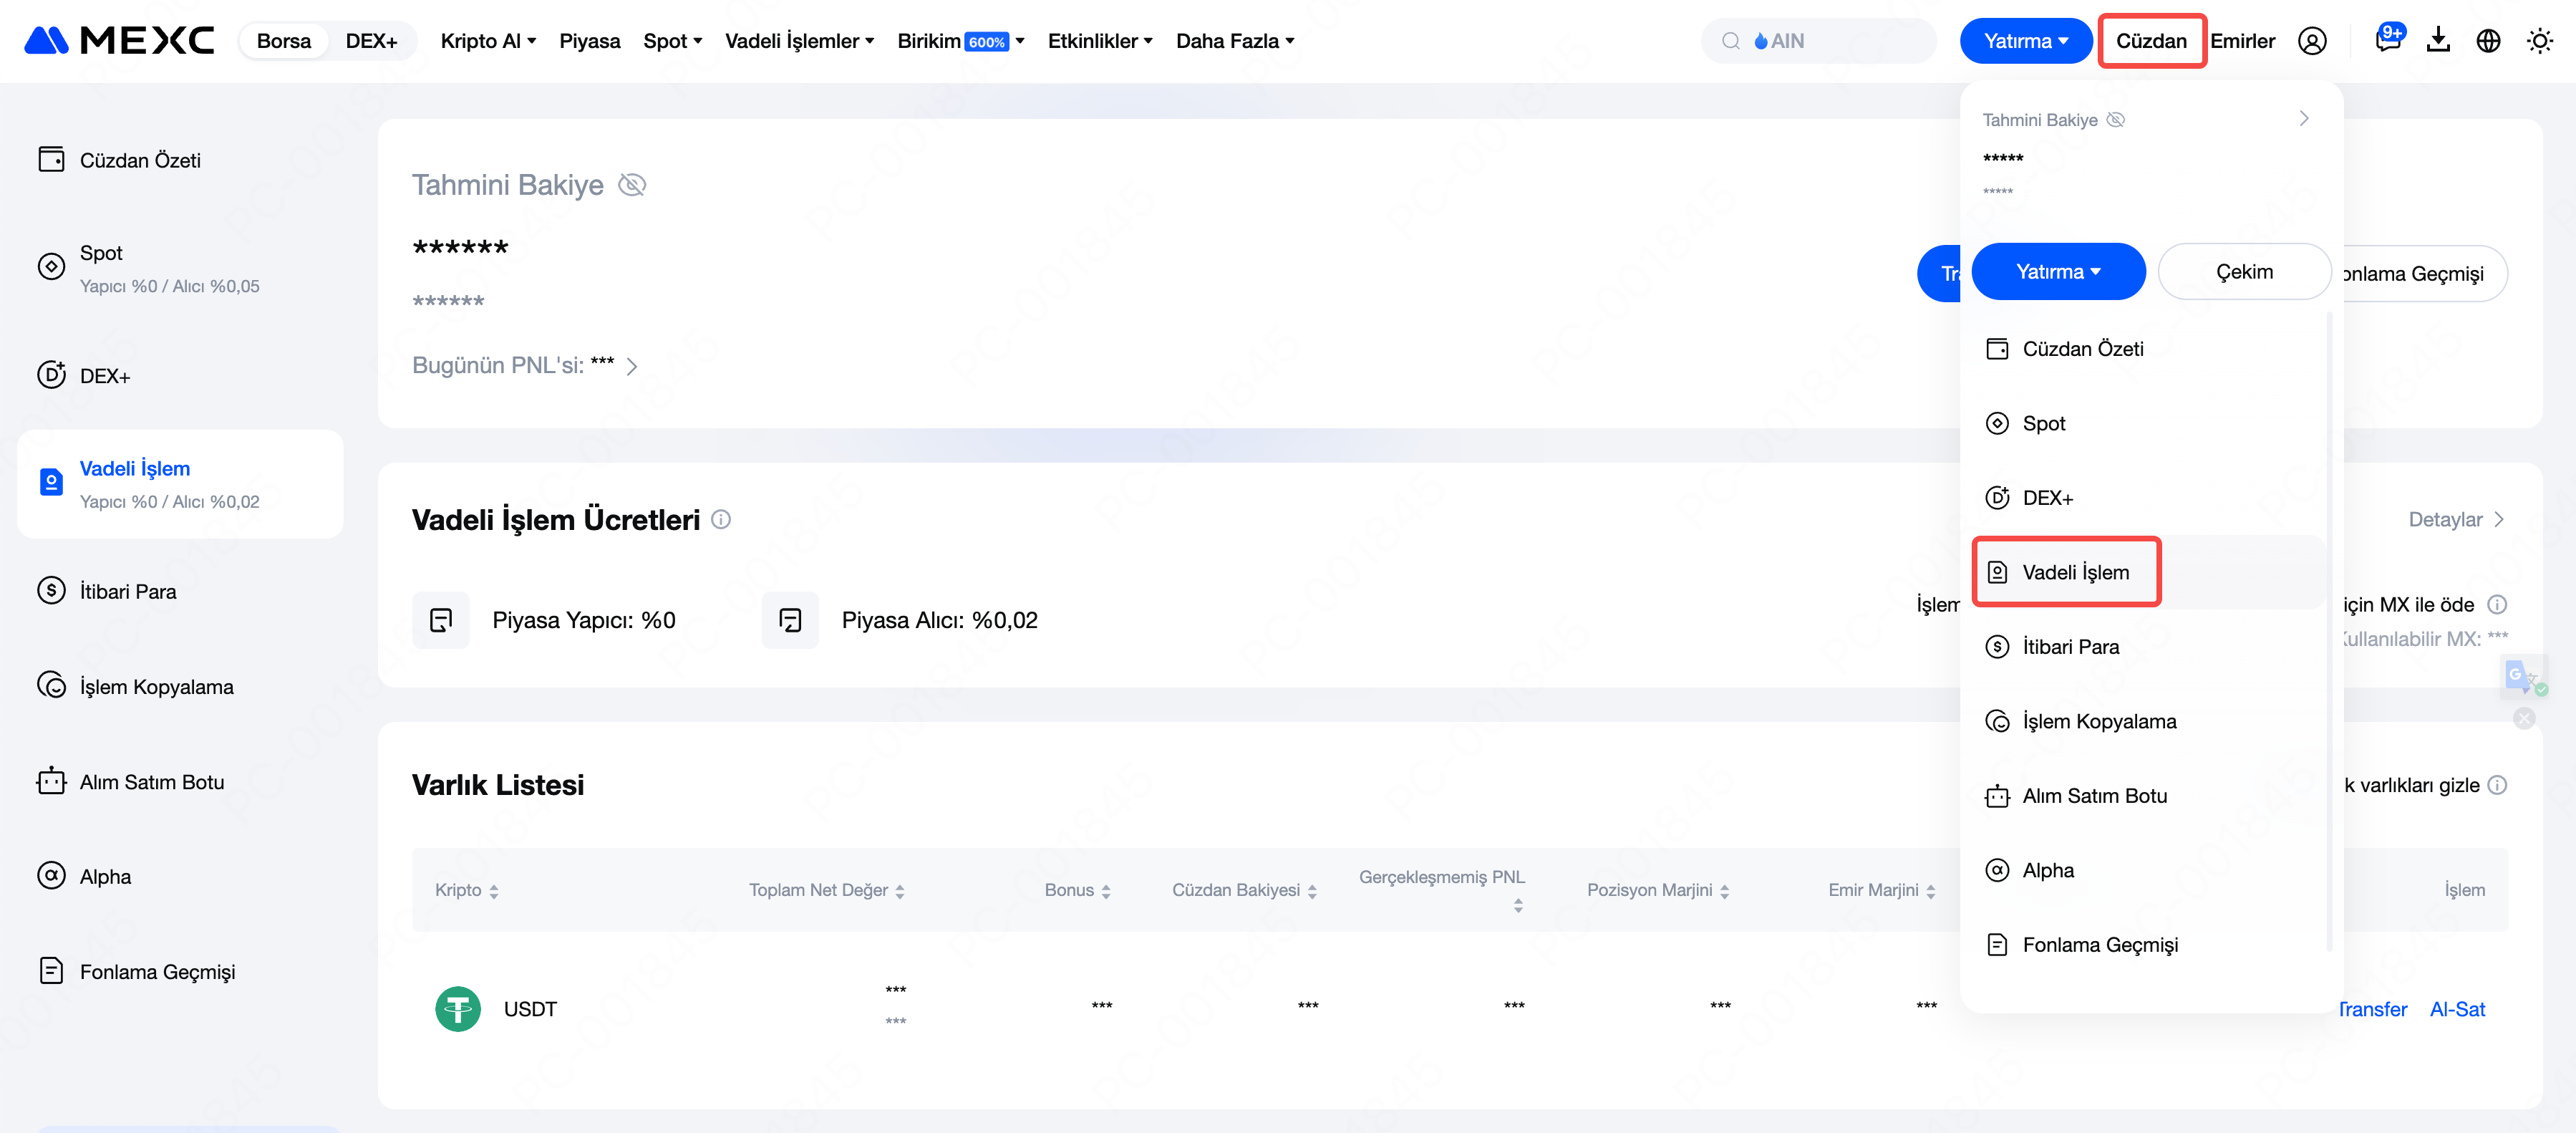Sort by Emir Marjini column
The width and height of the screenshot is (2576, 1133).
click(x=1882, y=890)
